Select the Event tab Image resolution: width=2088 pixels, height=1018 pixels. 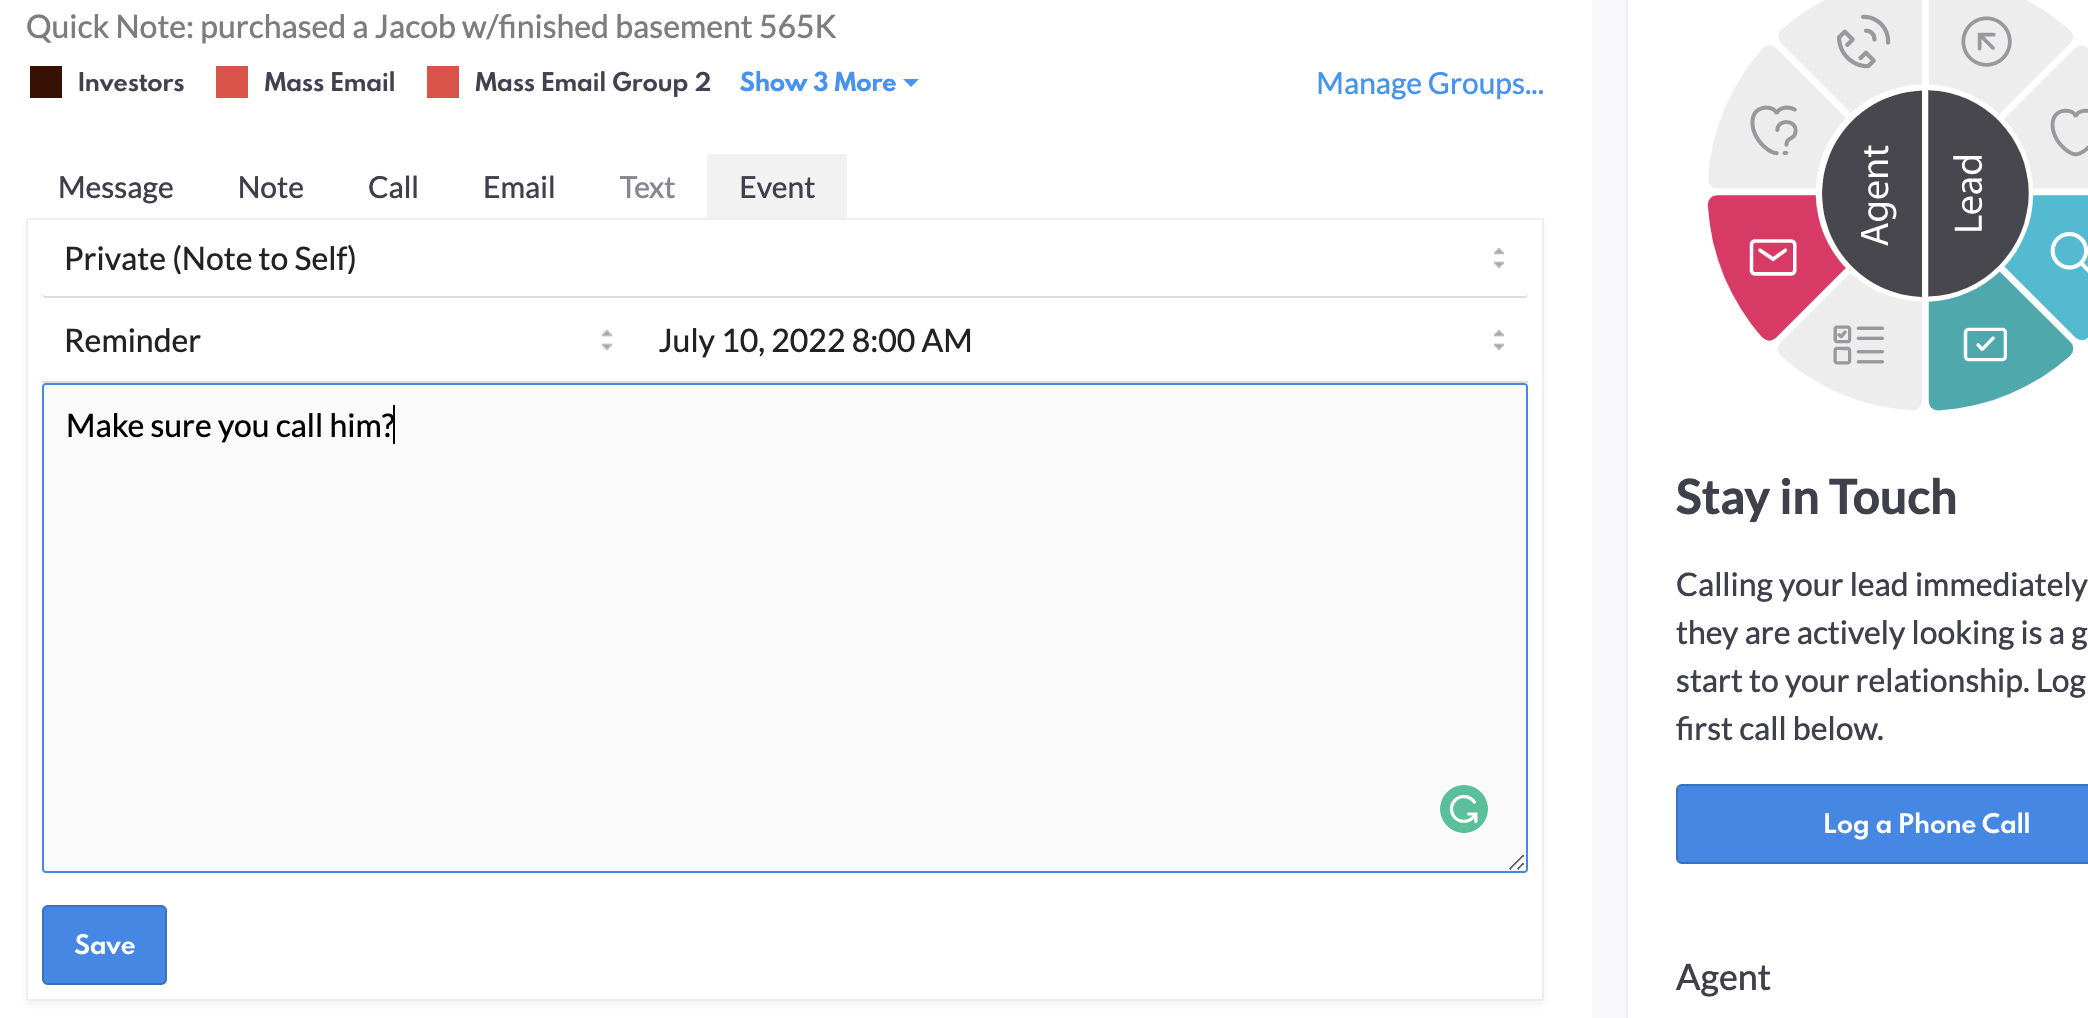777,187
